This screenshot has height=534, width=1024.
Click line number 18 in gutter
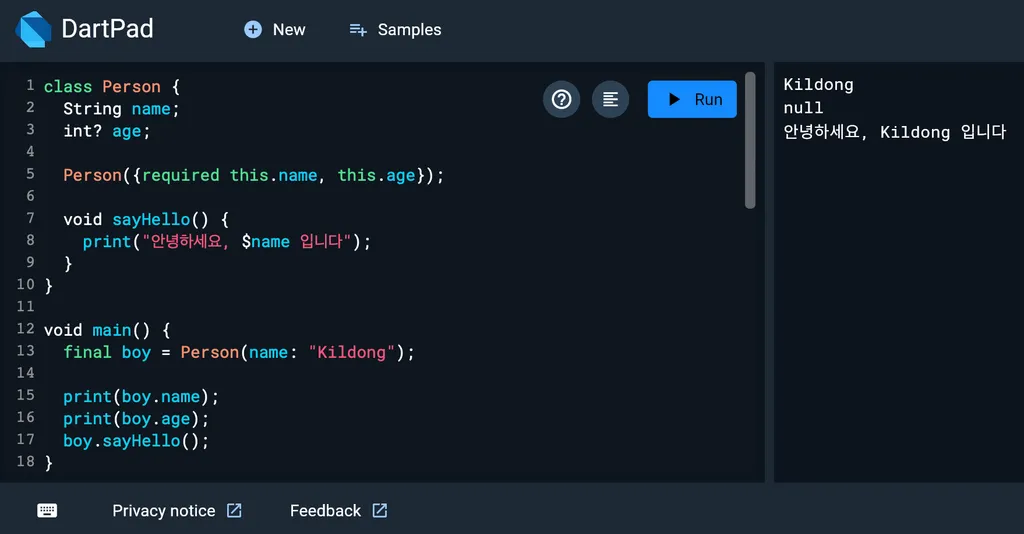[x=25, y=461]
